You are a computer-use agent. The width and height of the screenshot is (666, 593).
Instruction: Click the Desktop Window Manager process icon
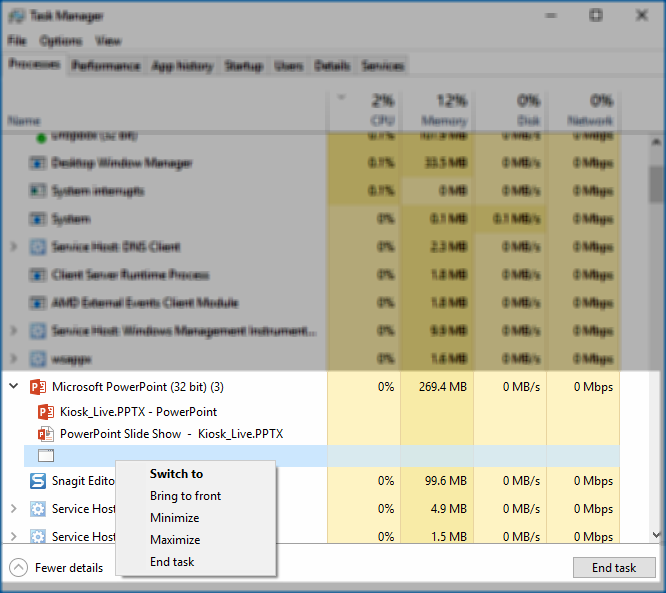(x=37, y=163)
